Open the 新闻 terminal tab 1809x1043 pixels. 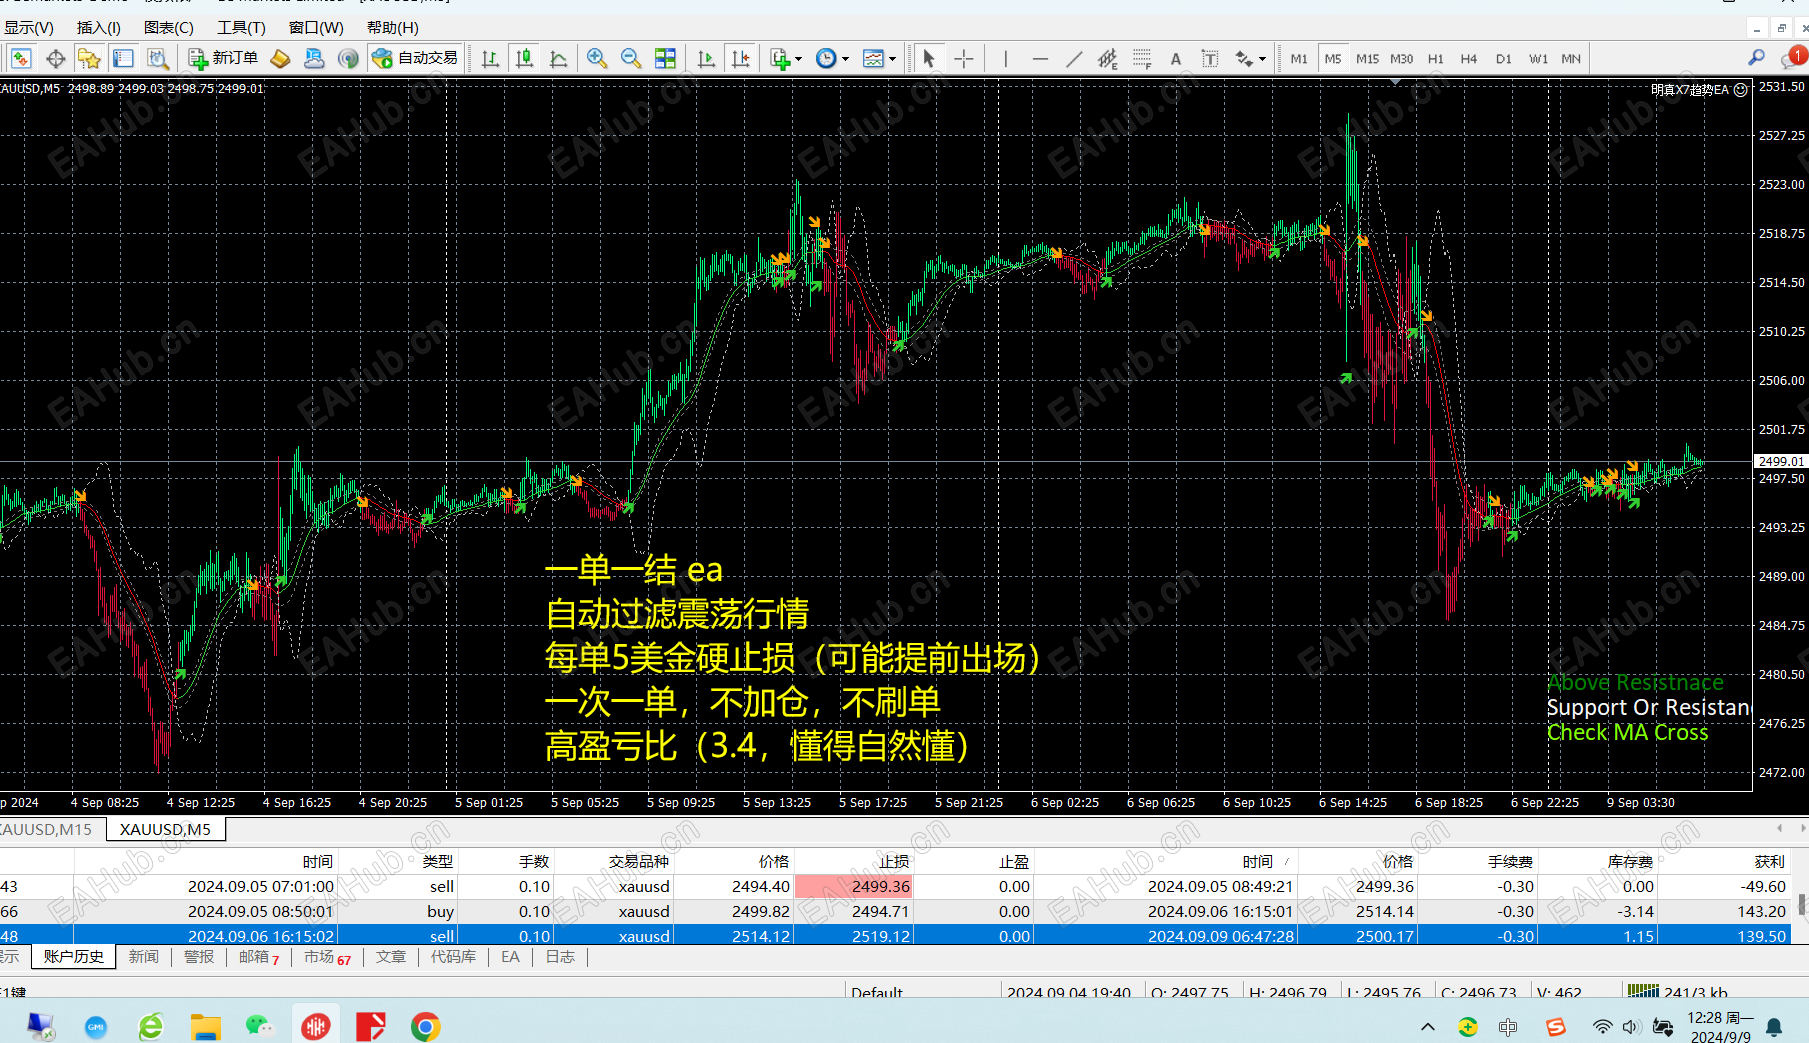coord(144,957)
